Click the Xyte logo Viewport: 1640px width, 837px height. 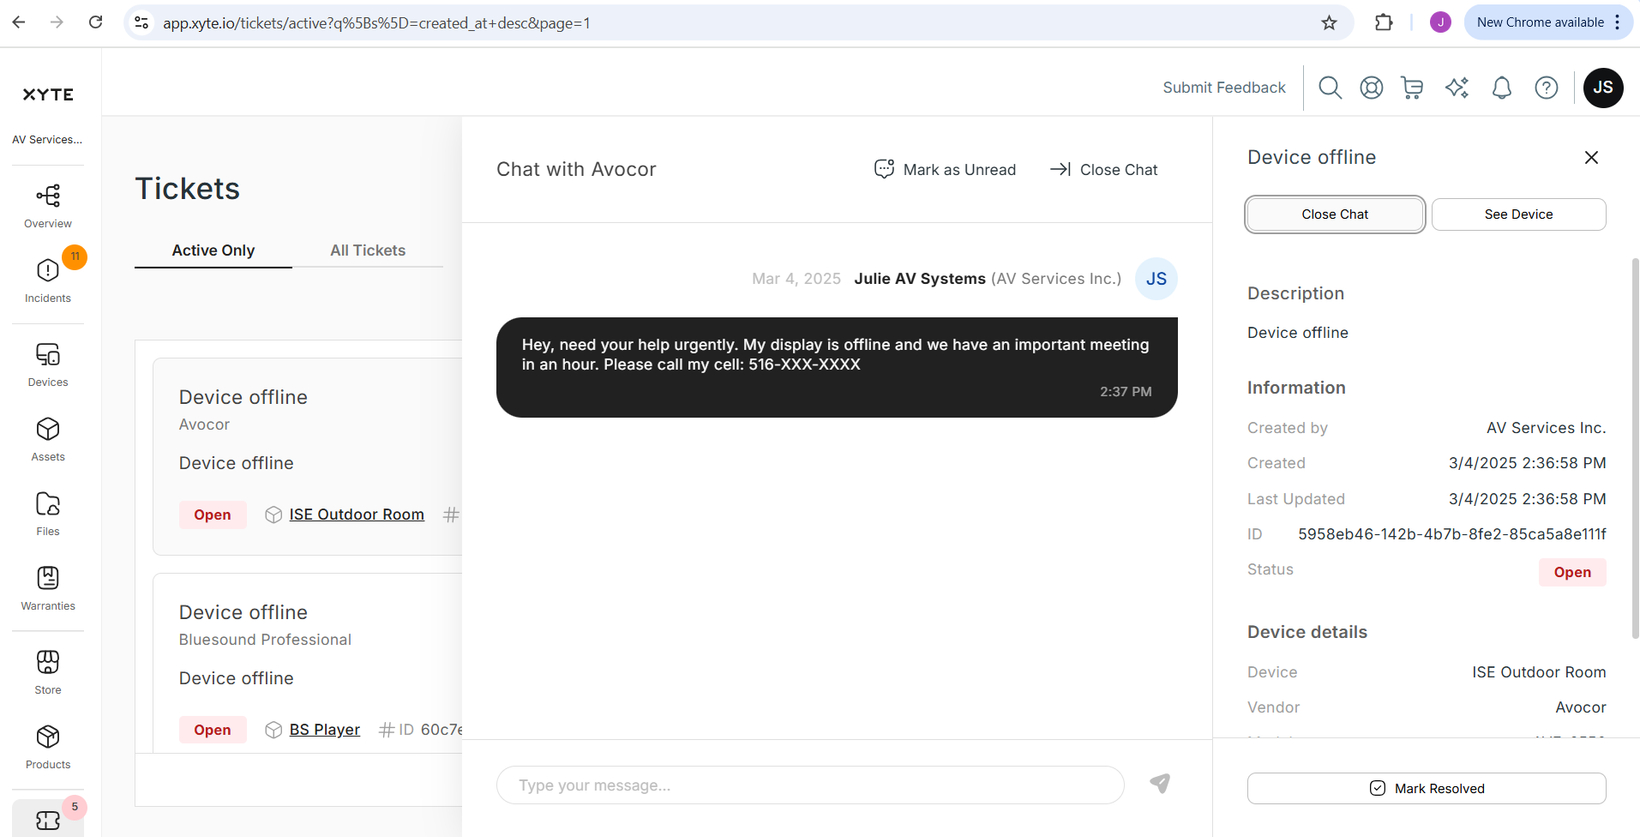pyautogui.click(x=48, y=94)
